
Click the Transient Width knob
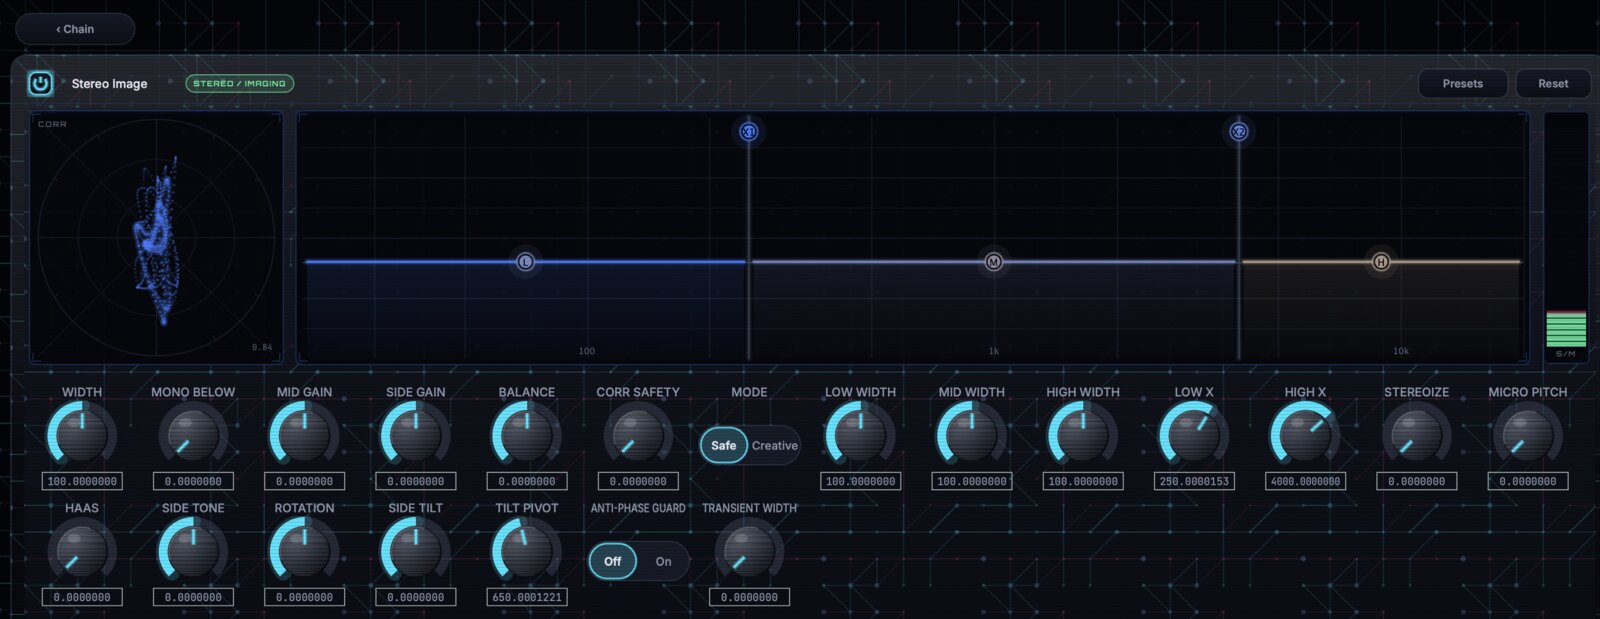(x=749, y=552)
